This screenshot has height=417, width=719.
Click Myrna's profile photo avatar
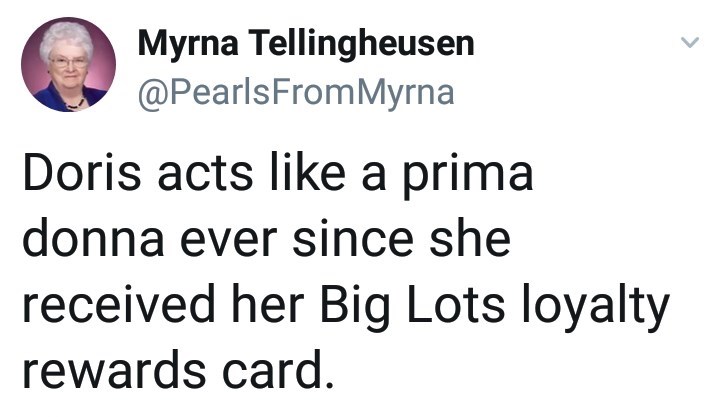click(69, 65)
